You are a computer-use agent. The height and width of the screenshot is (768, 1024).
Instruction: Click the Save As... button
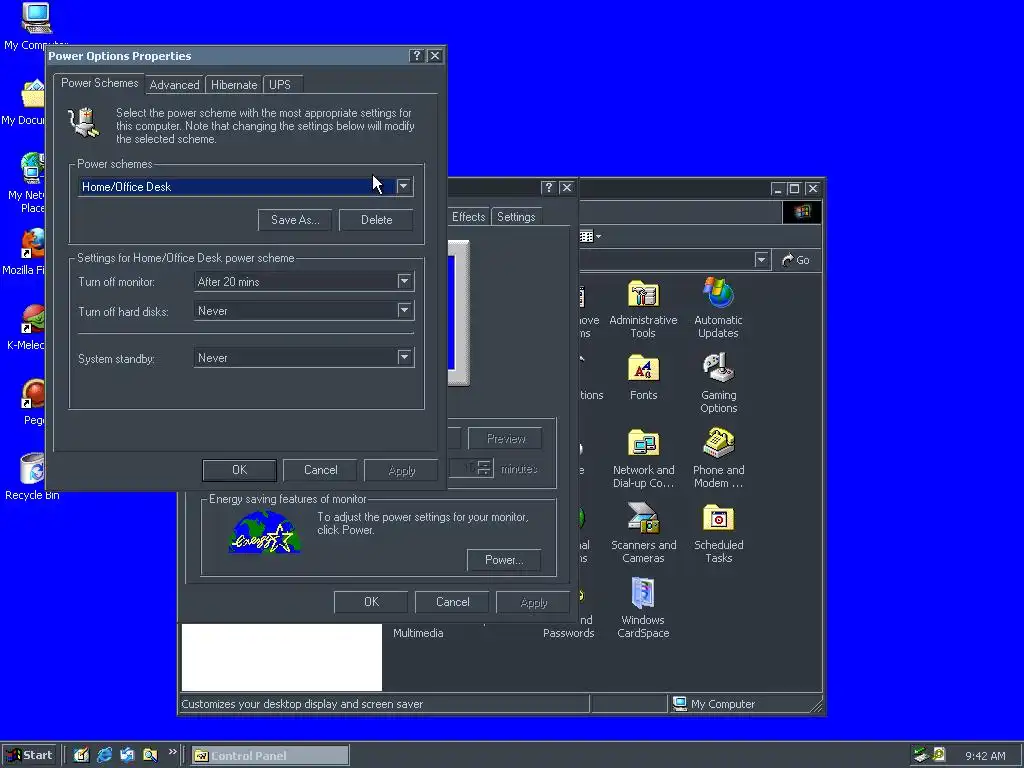click(295, 220)
